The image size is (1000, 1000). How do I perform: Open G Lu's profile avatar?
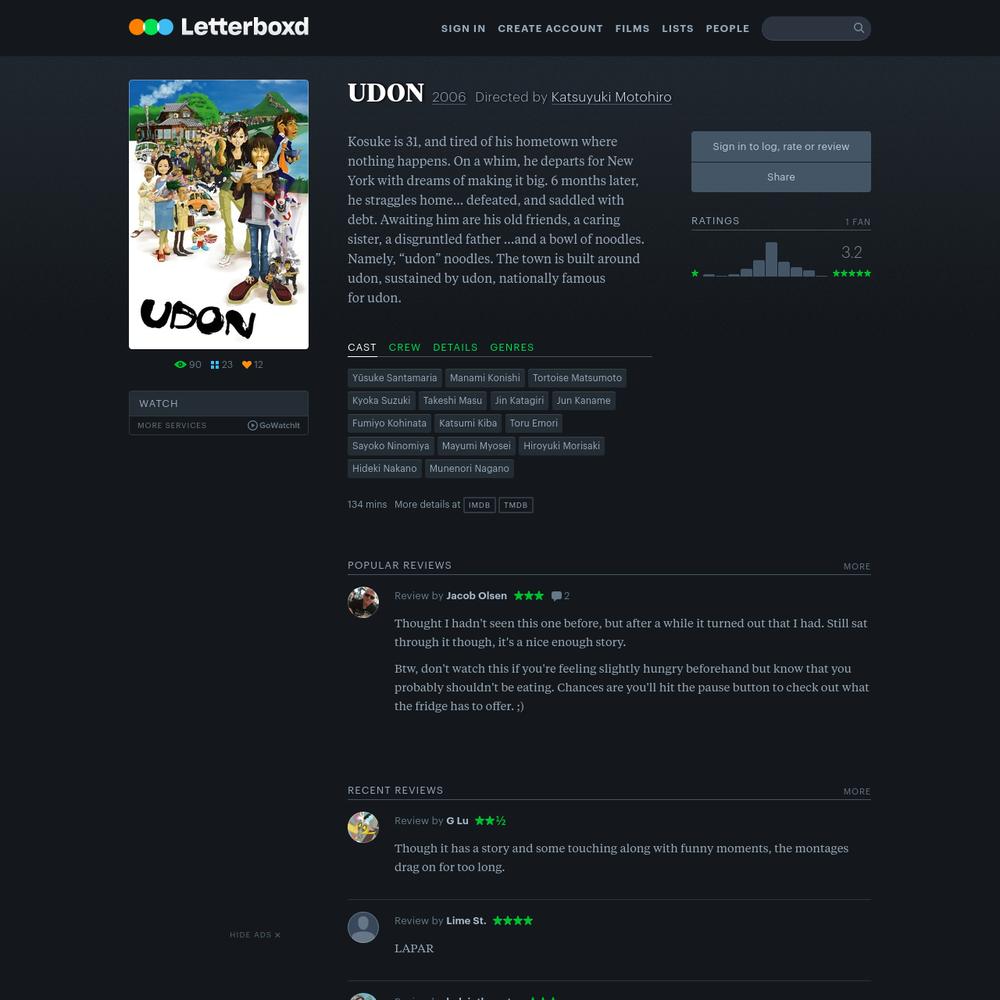point(363,827)
